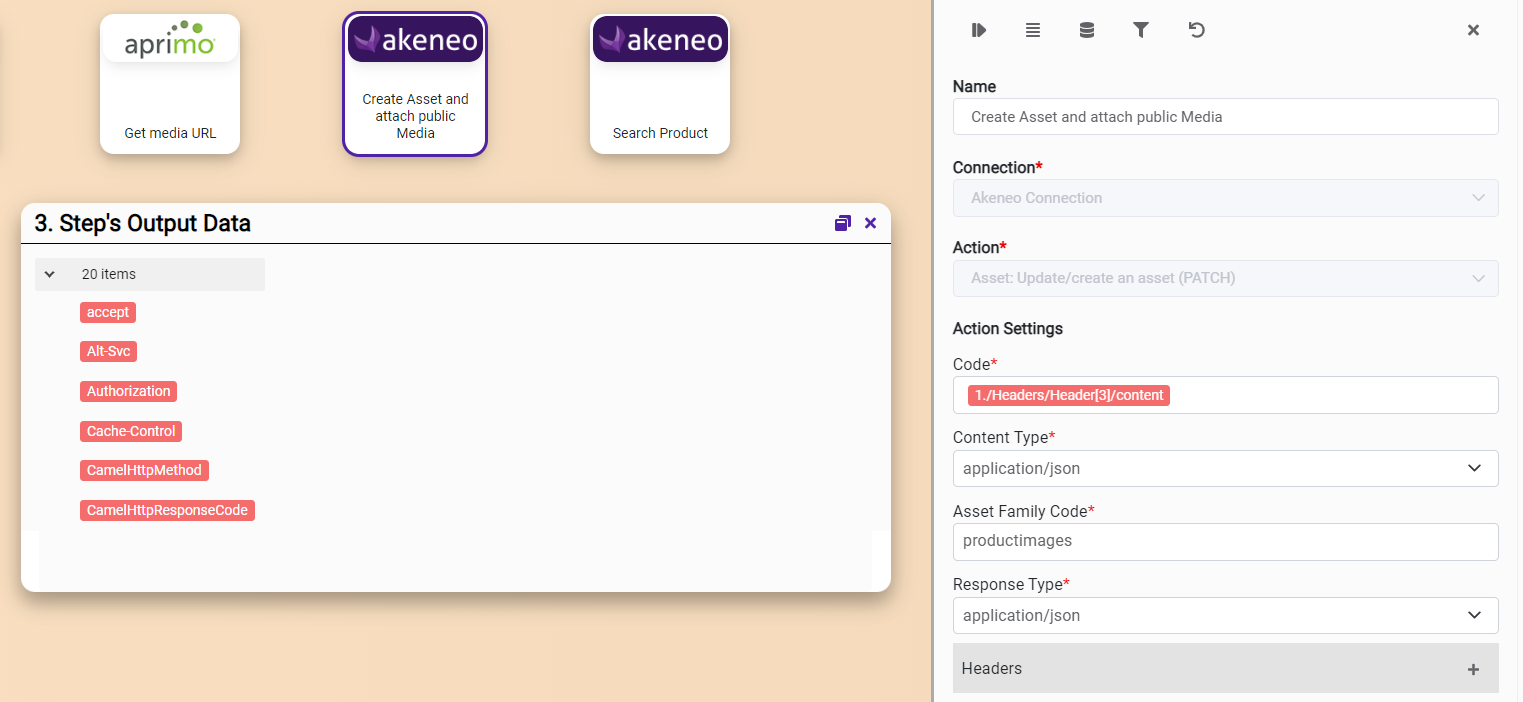
Task: Click the undo reset arrow icon
Action: (x=1196, y=30)
